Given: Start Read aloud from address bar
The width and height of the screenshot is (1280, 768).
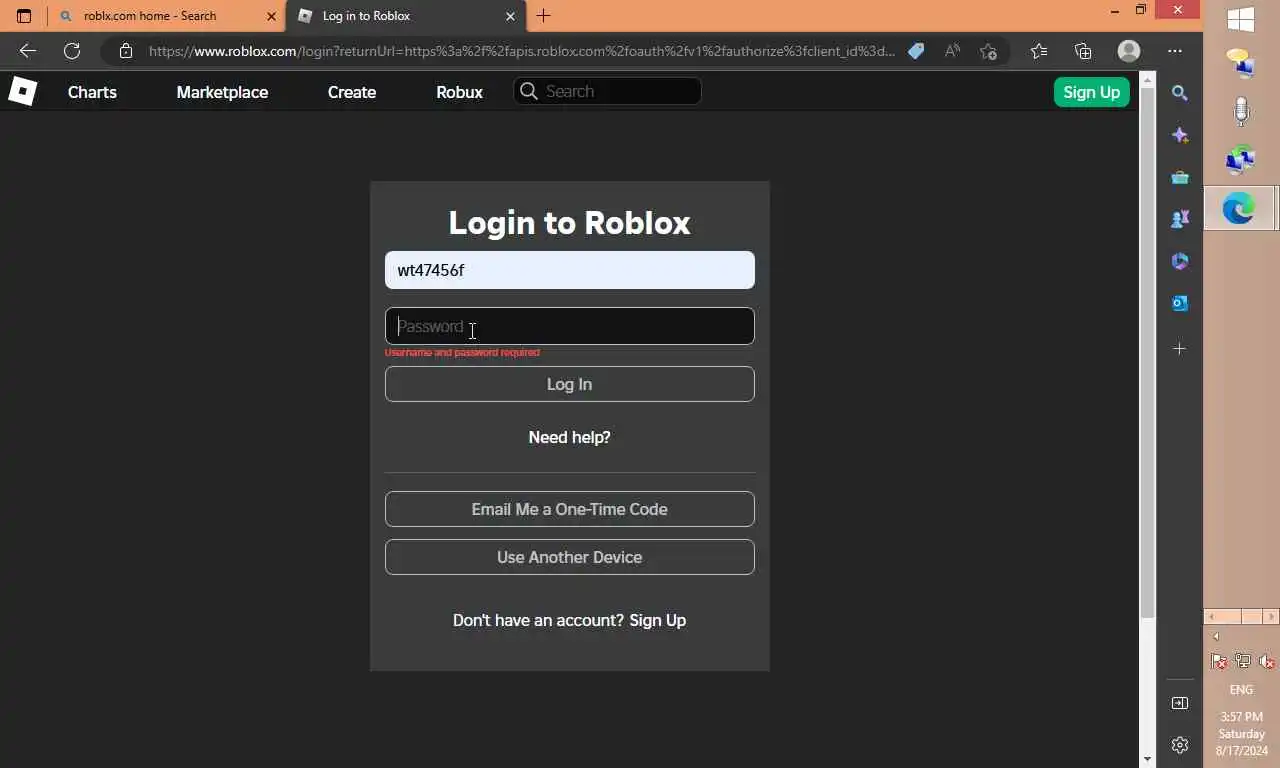Looking at the screenshot, I should [x=952, y=51].
